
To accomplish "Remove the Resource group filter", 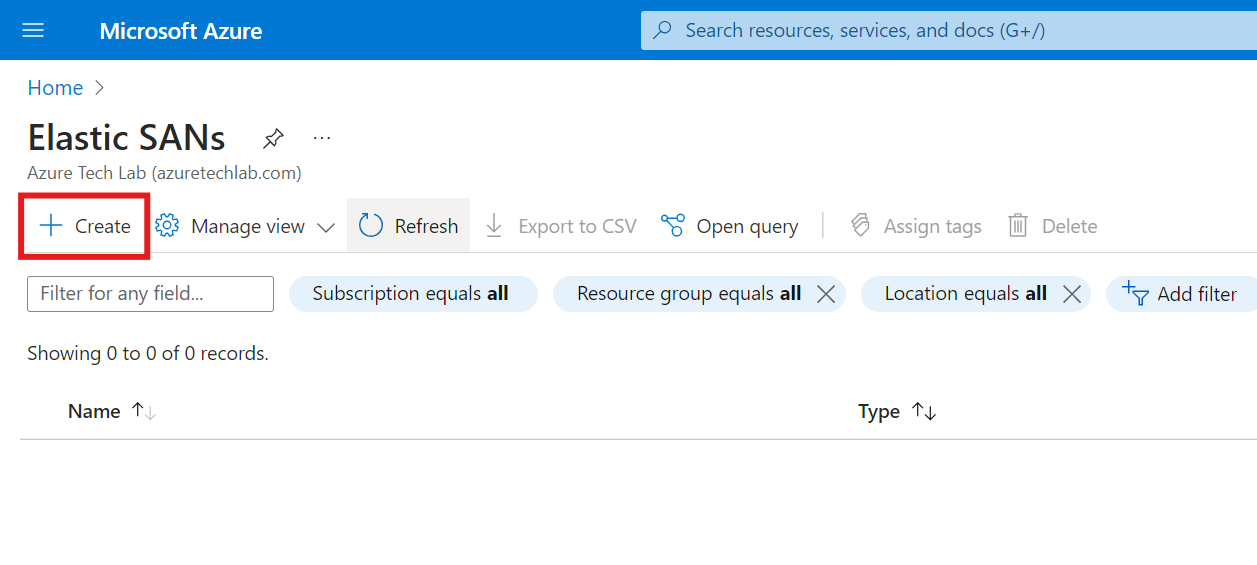I will click(826, 294).
